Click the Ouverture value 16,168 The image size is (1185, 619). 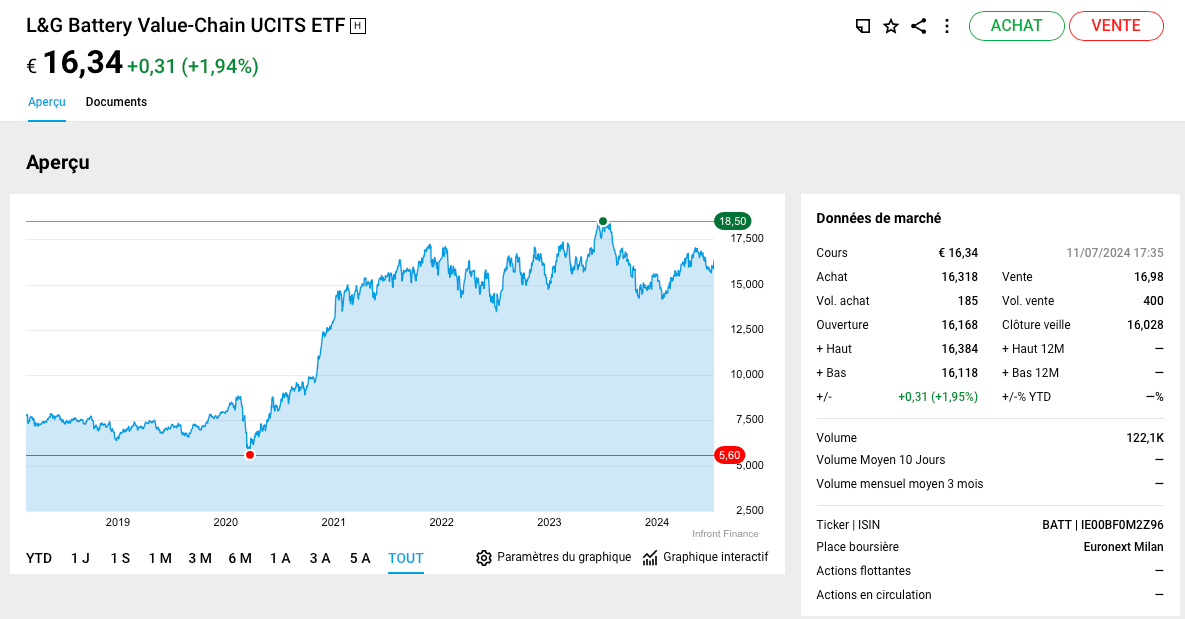tap(960, 325)
